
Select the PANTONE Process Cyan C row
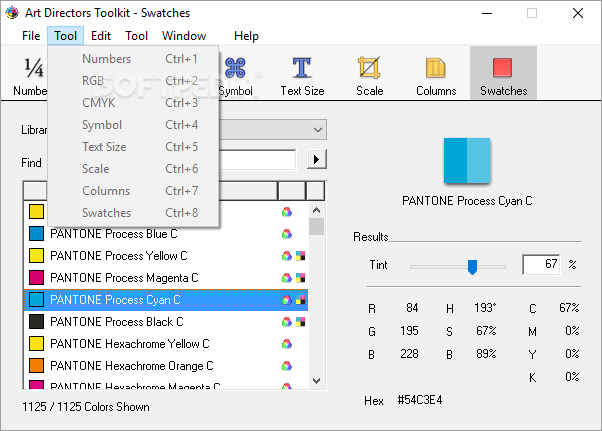(x=166, y=300)
